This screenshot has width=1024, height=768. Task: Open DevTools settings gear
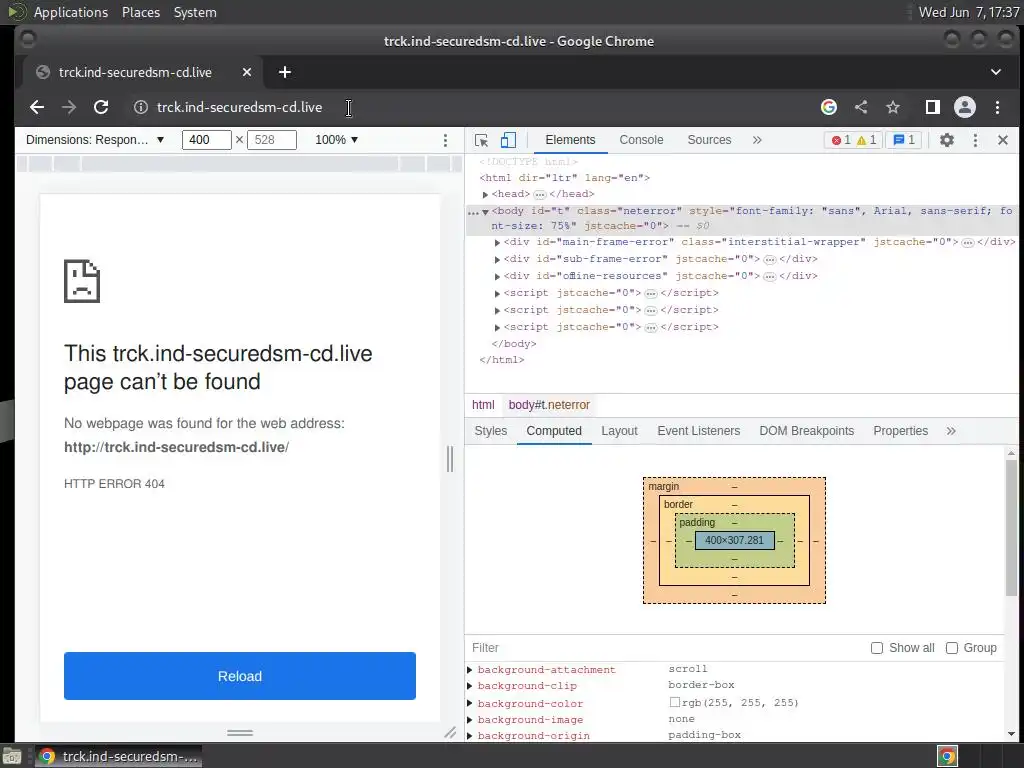947,140
